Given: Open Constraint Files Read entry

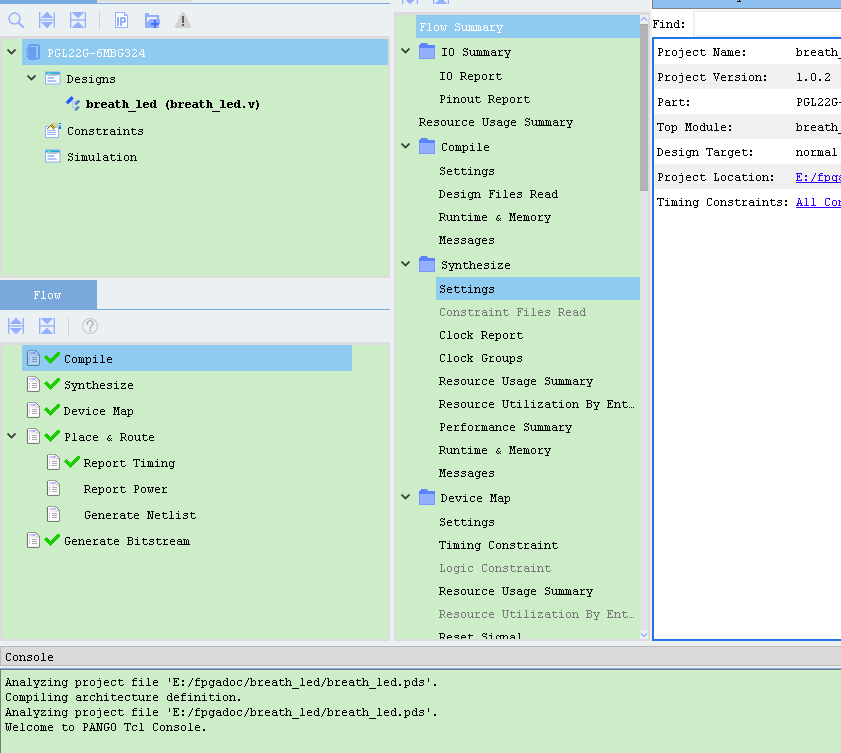Looking at the screenshot, I should (512, 312).
